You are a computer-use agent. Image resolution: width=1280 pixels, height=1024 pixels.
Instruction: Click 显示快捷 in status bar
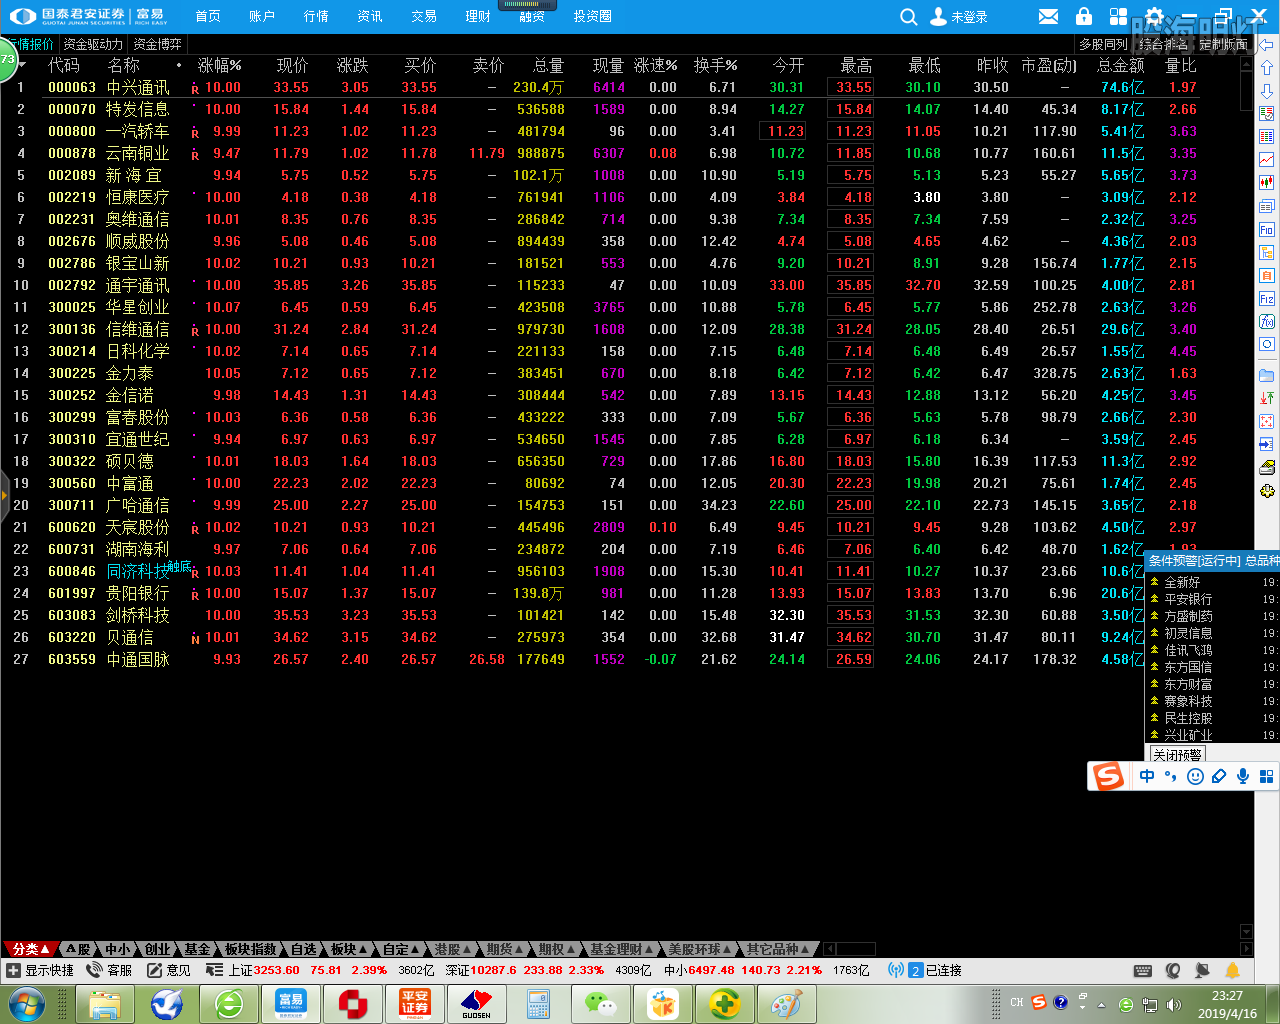(40, 970)
